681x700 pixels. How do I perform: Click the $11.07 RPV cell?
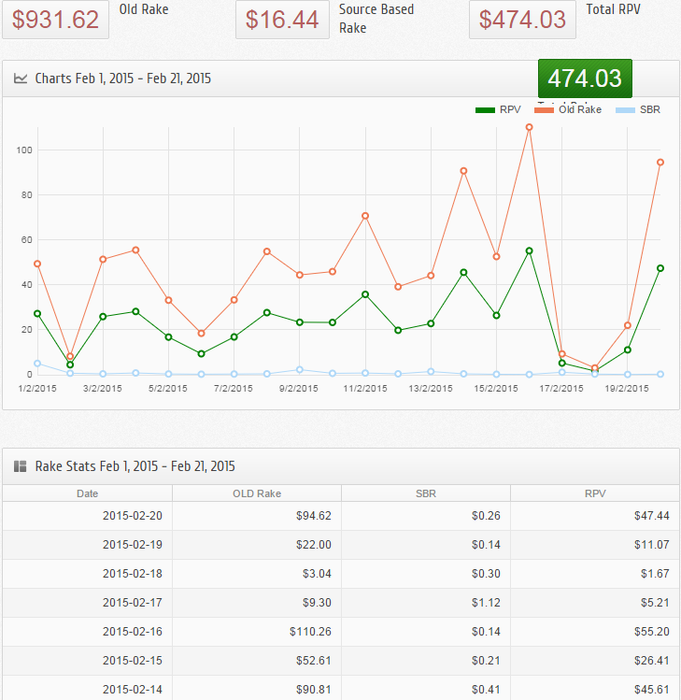coord(595,545)
